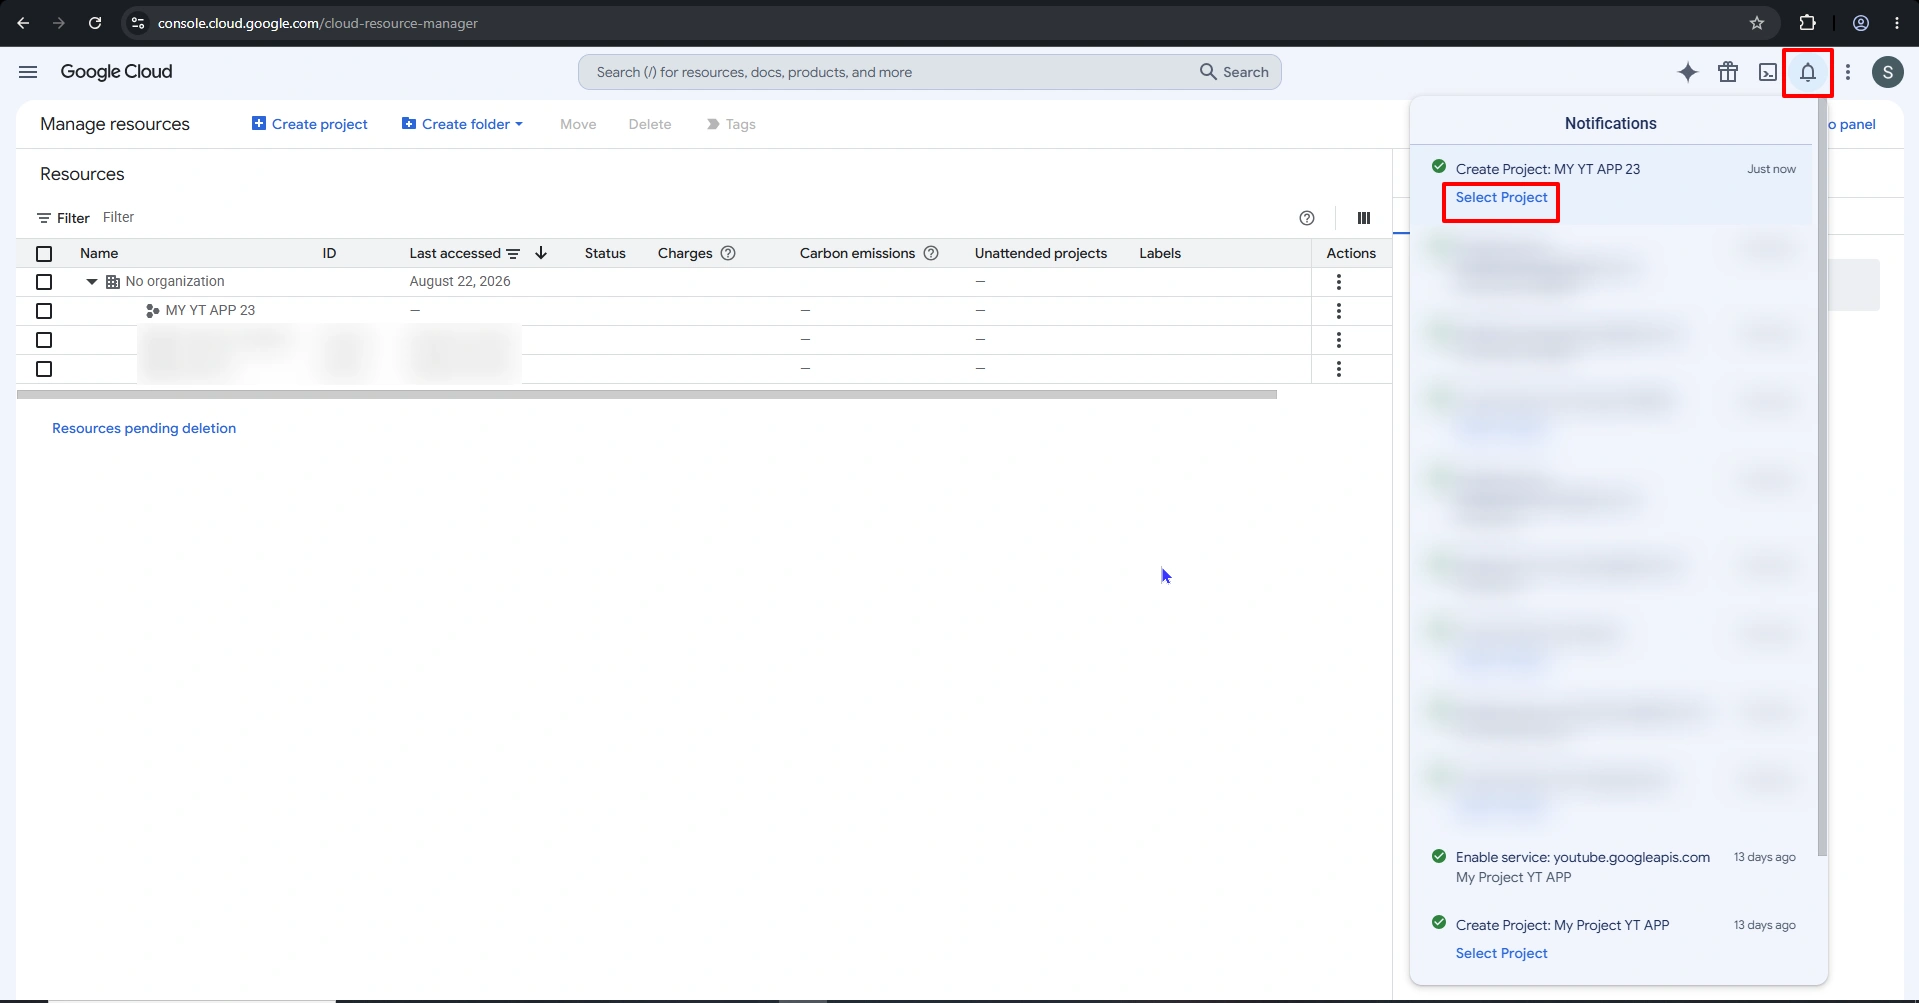
Task: Select the MY YT APP 23 project name
Action: point(210,310)
